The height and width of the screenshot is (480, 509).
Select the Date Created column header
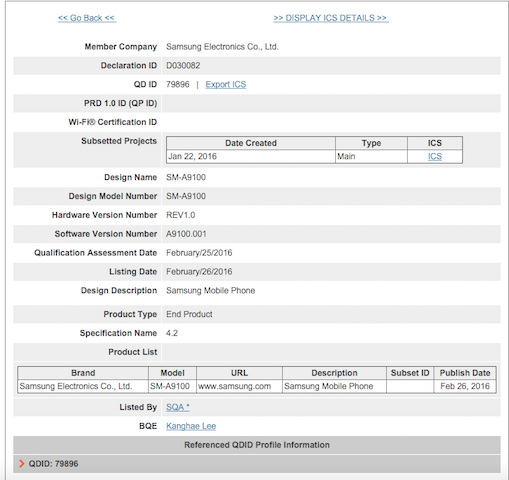tap(251, 143)
